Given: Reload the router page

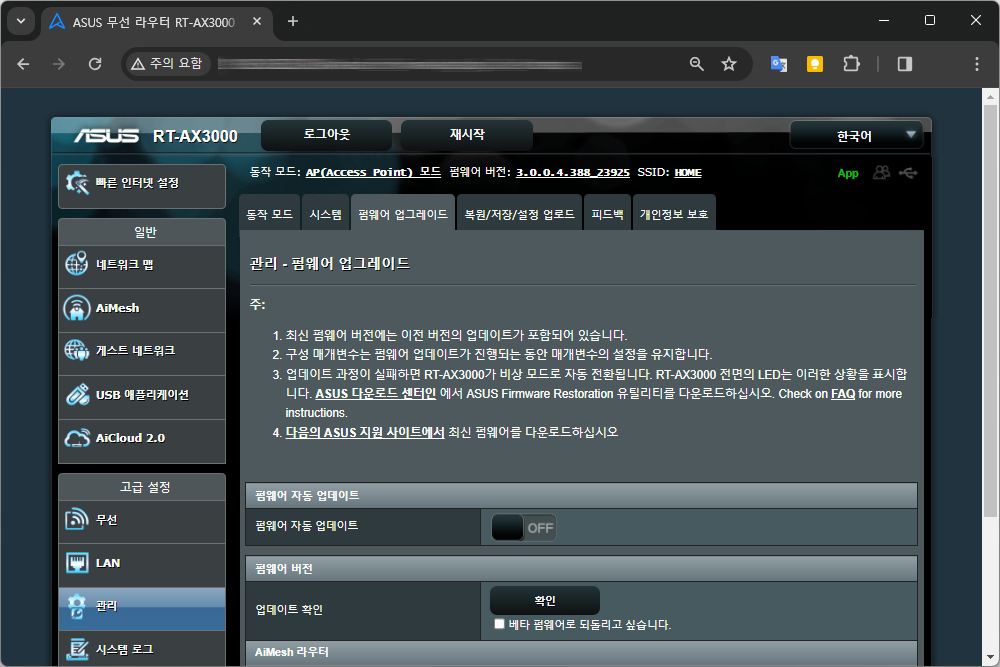Looking at the screenshot, I should [x=95, y=64].
